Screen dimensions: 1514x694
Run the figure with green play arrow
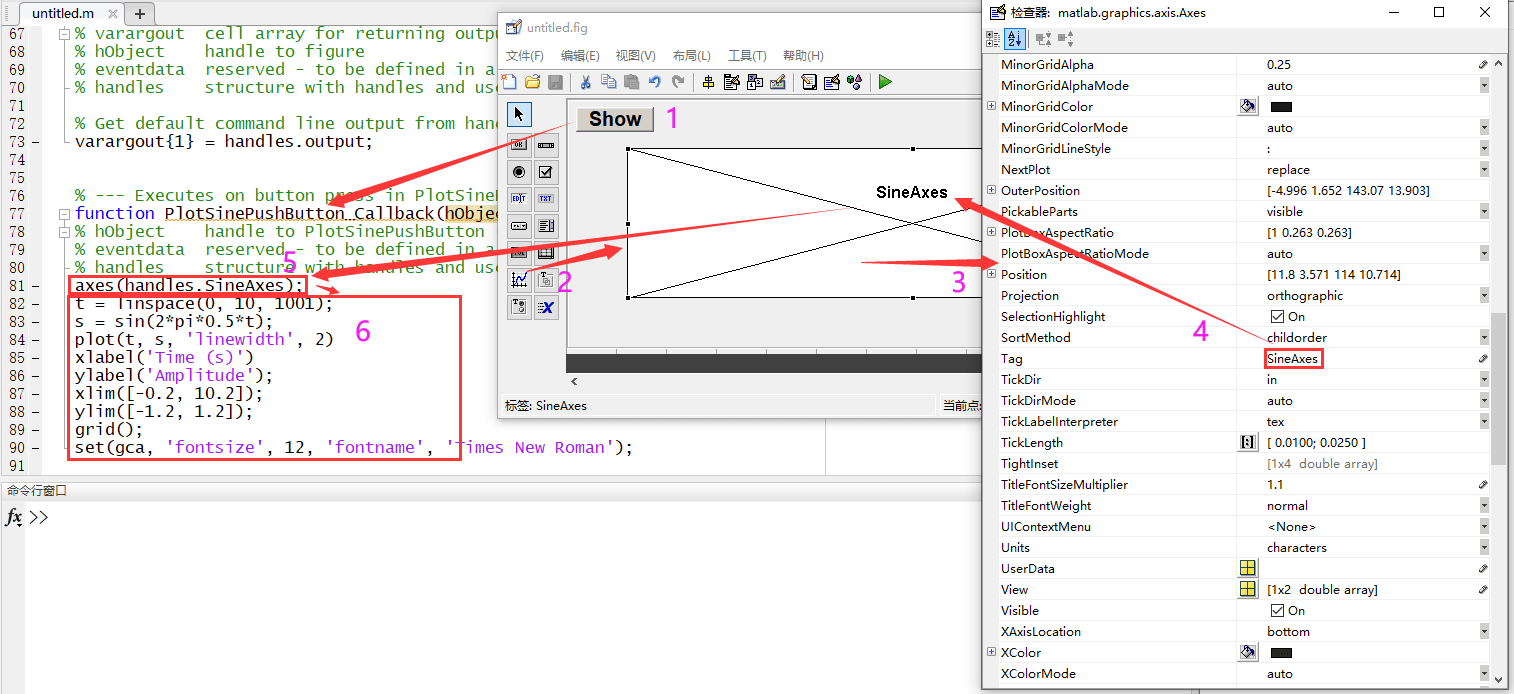coord(885,82)
